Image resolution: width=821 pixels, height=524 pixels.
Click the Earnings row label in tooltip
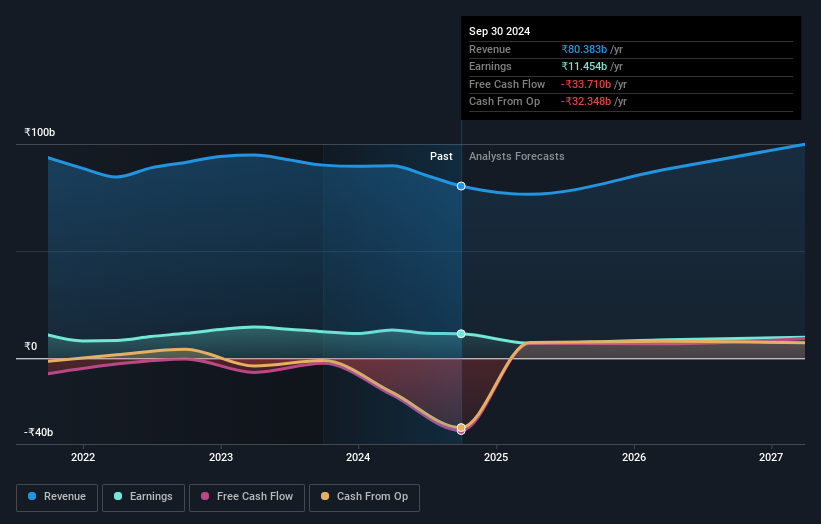[490, 66]
